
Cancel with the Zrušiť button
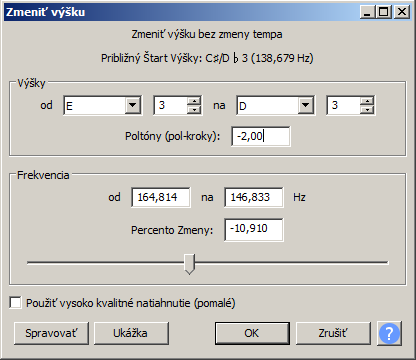click(x=333, y=333)
